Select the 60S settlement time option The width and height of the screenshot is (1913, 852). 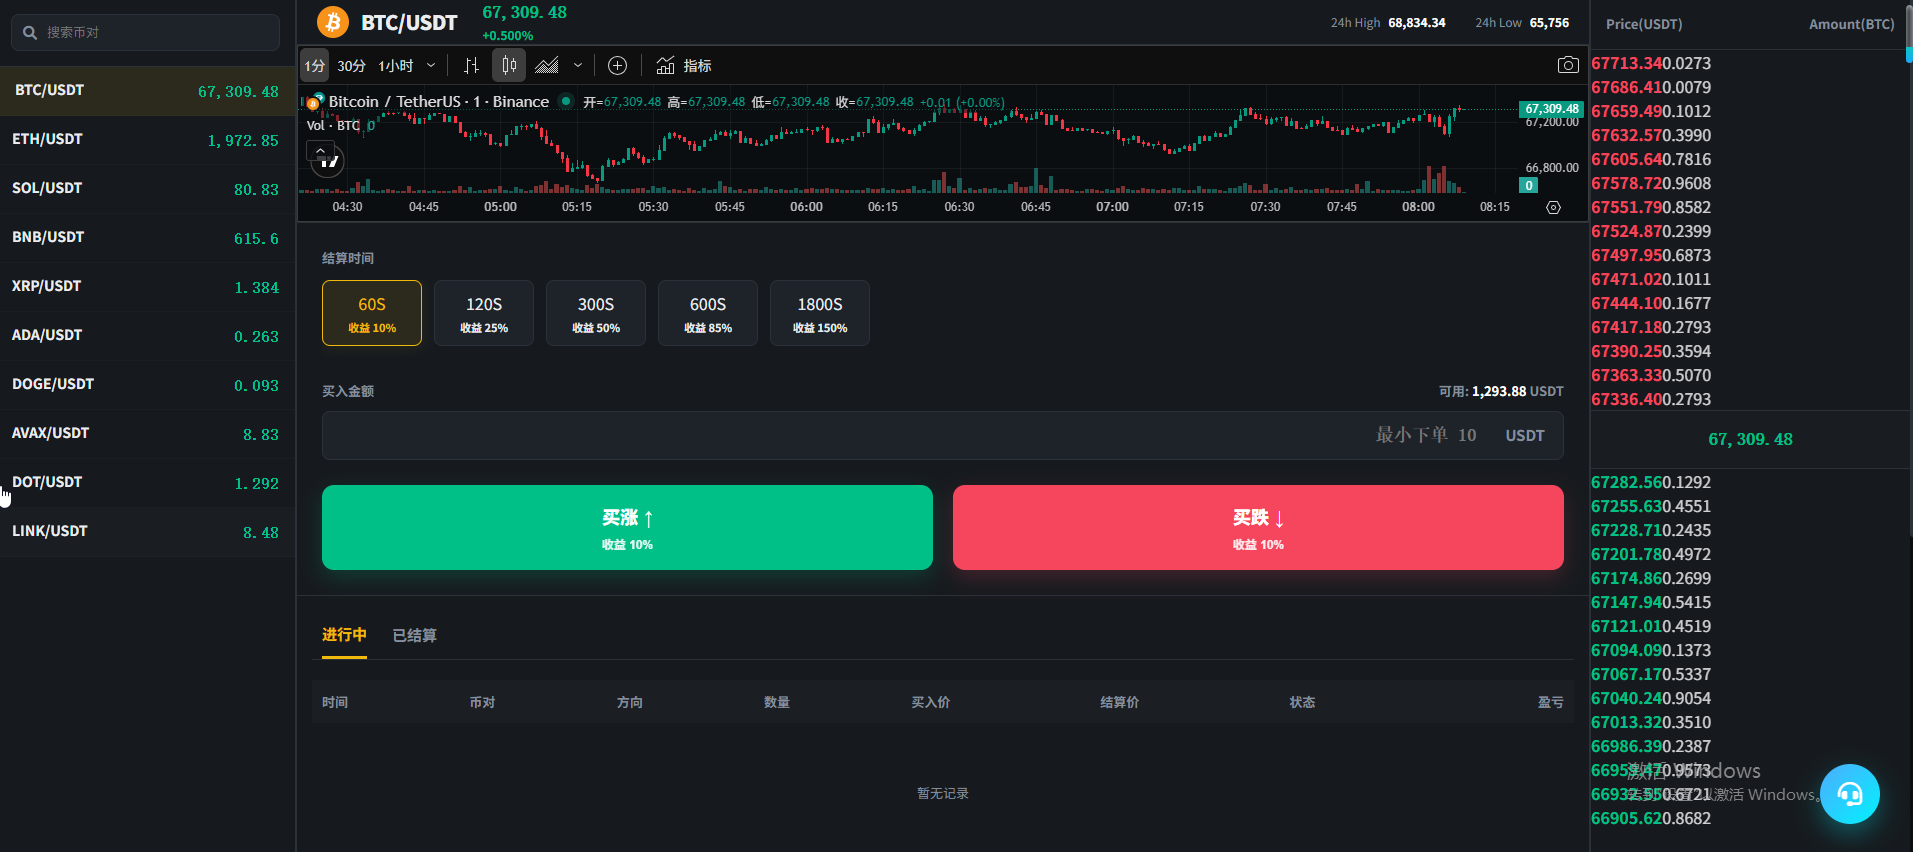(372, 313)
